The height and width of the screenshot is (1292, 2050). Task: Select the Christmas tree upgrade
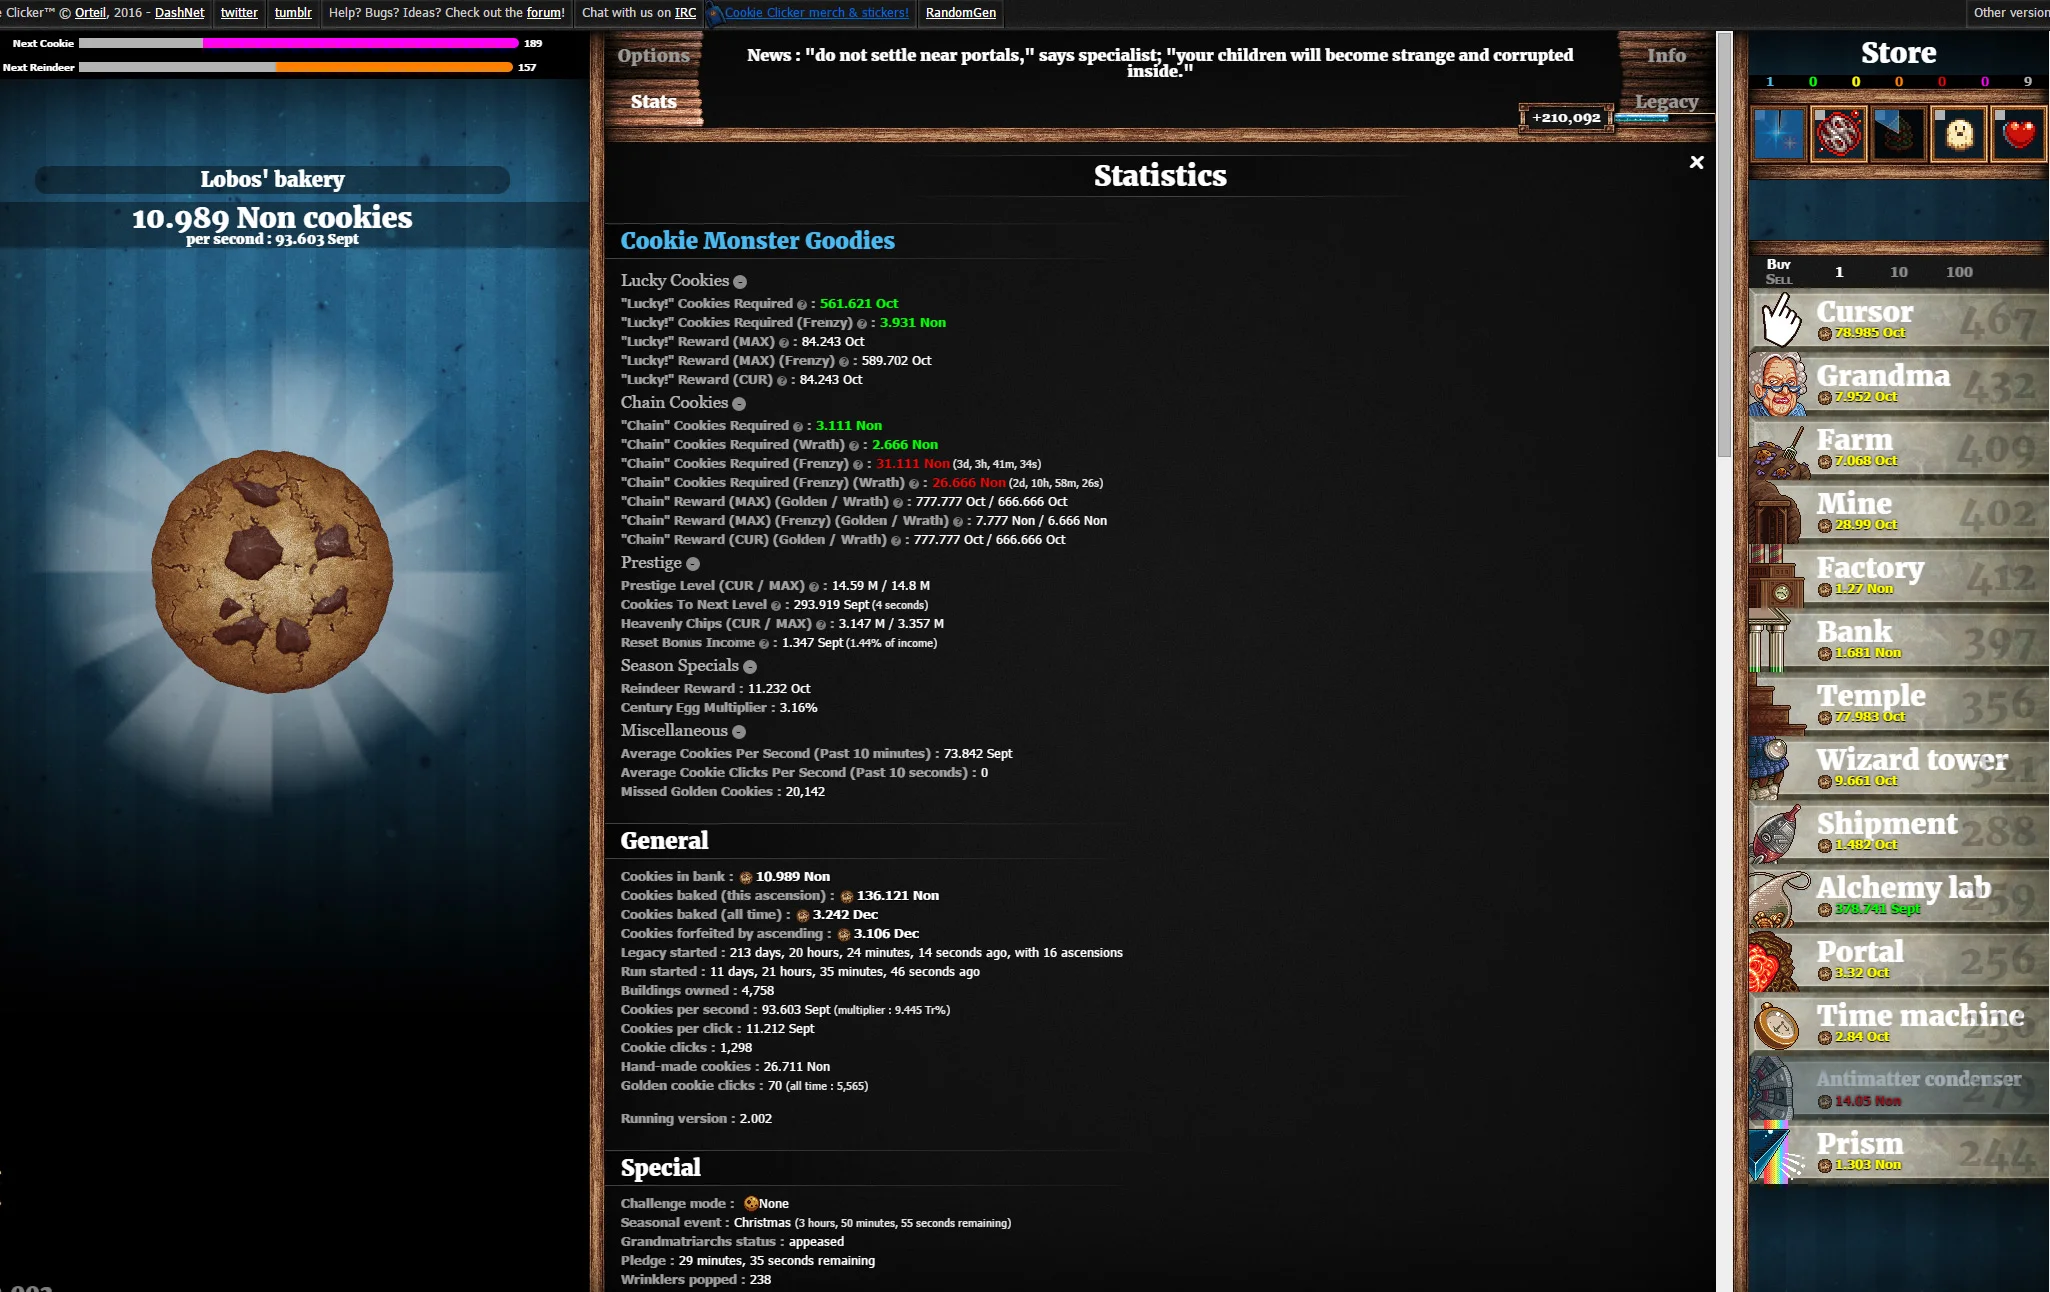1899,133
